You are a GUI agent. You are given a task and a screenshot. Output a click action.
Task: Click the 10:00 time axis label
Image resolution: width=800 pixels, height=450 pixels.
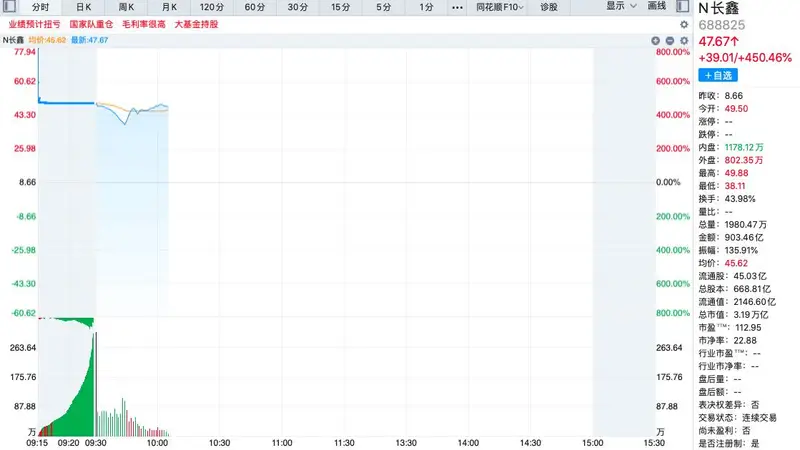157,443
